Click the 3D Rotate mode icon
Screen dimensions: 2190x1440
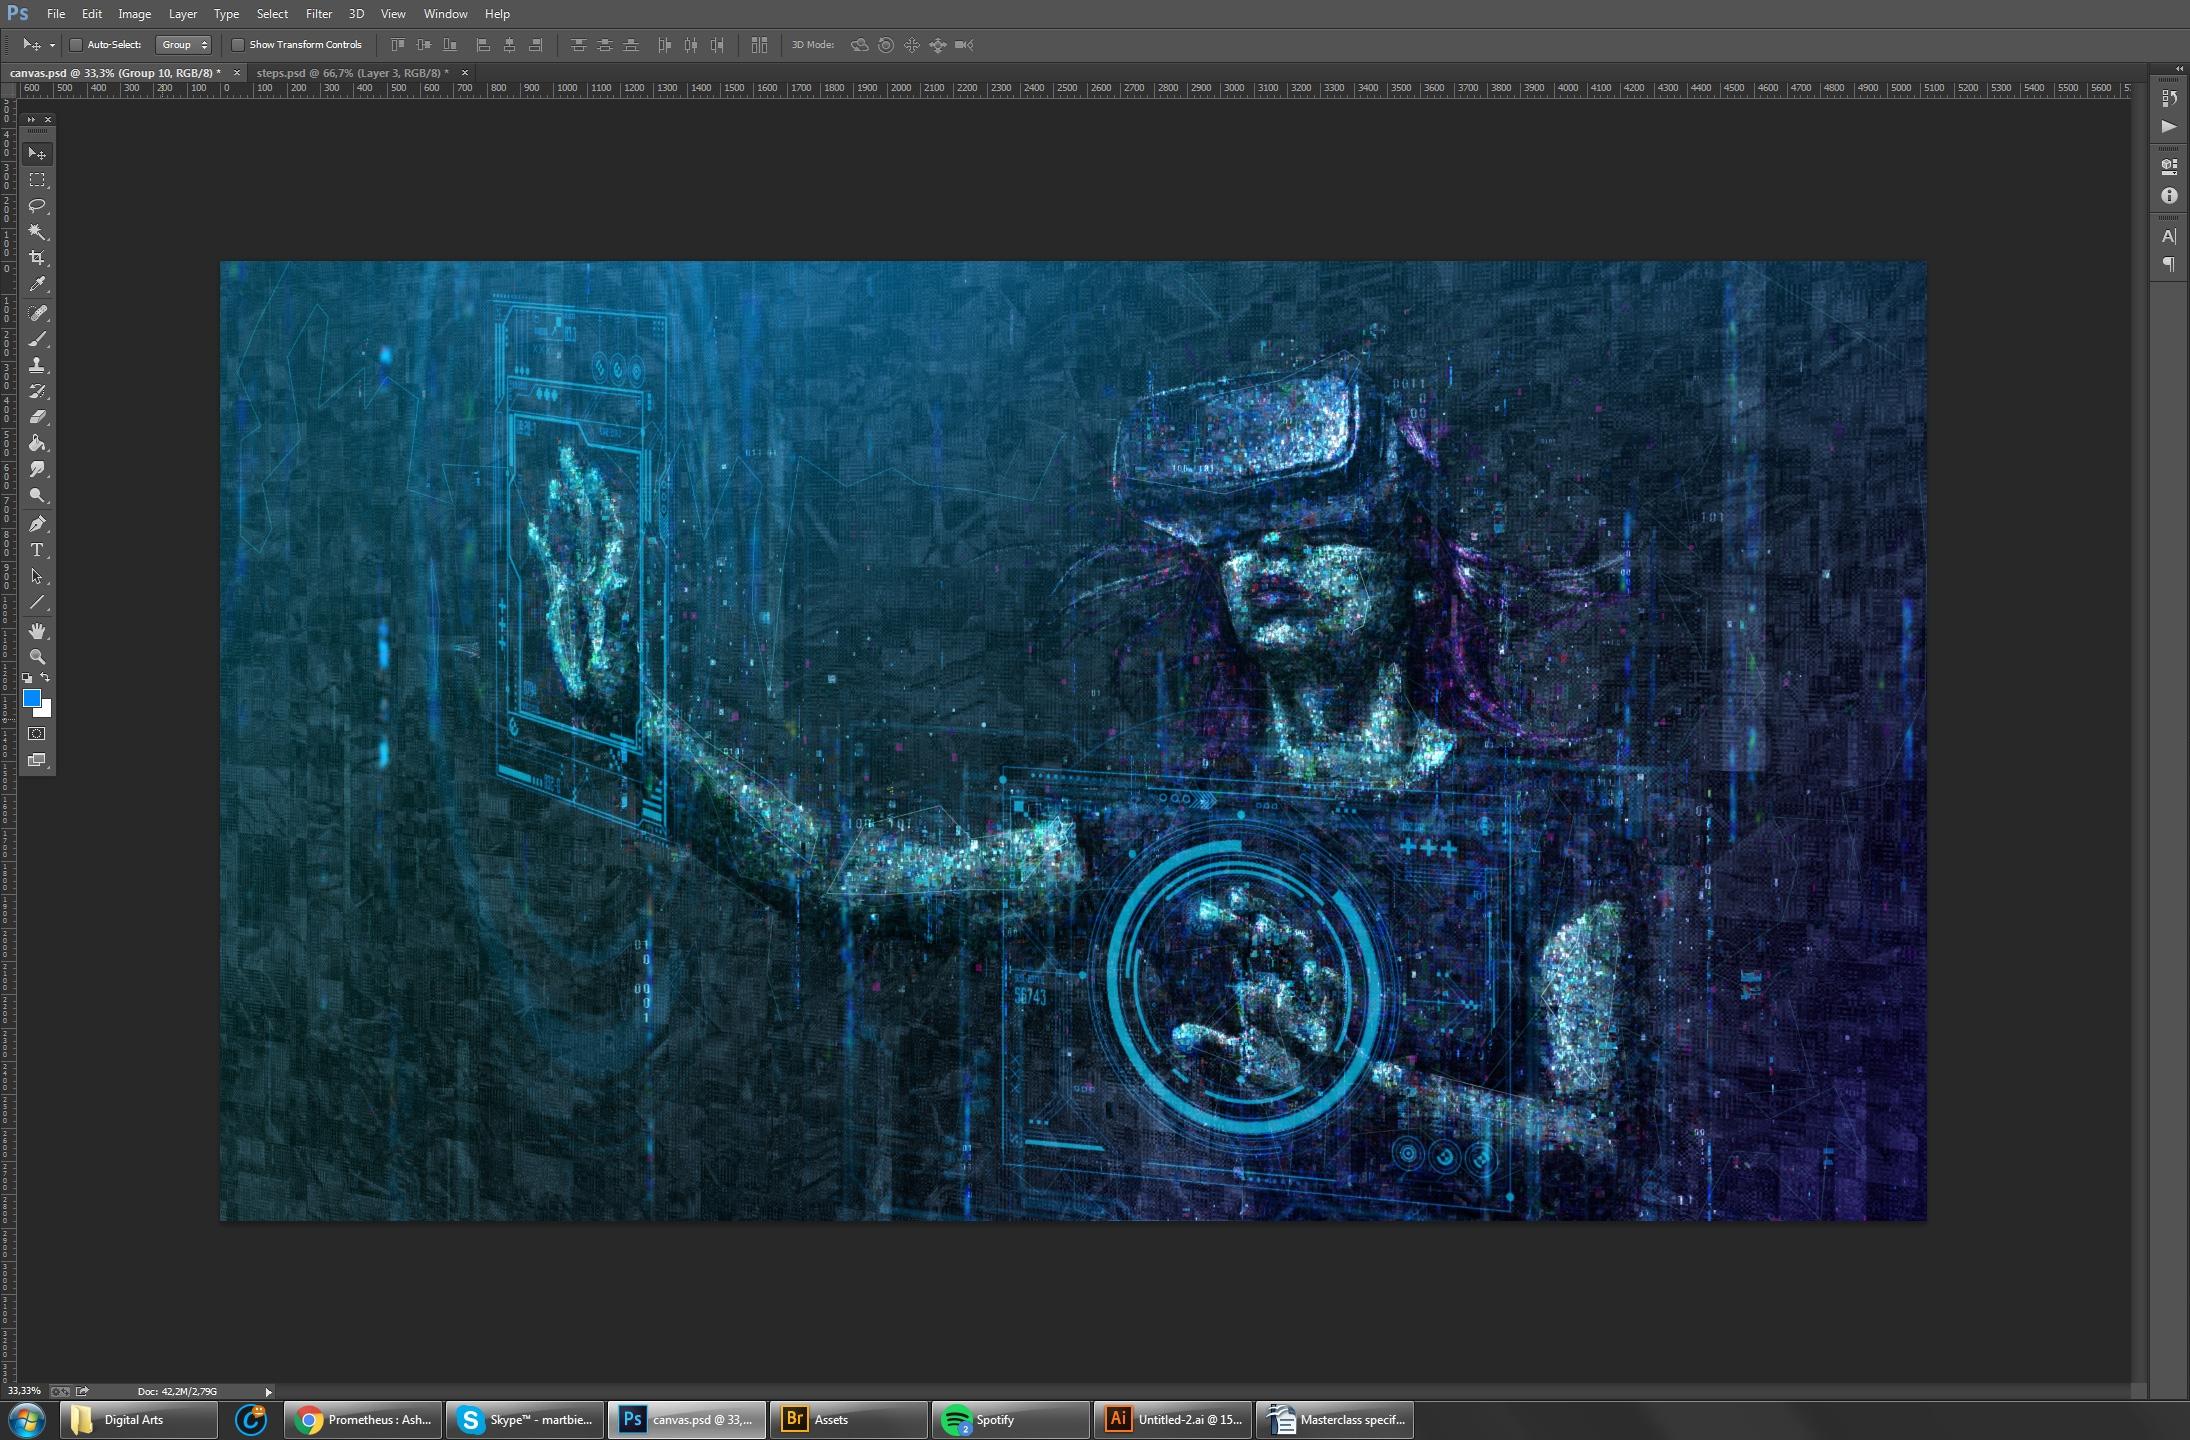[859, 45]
